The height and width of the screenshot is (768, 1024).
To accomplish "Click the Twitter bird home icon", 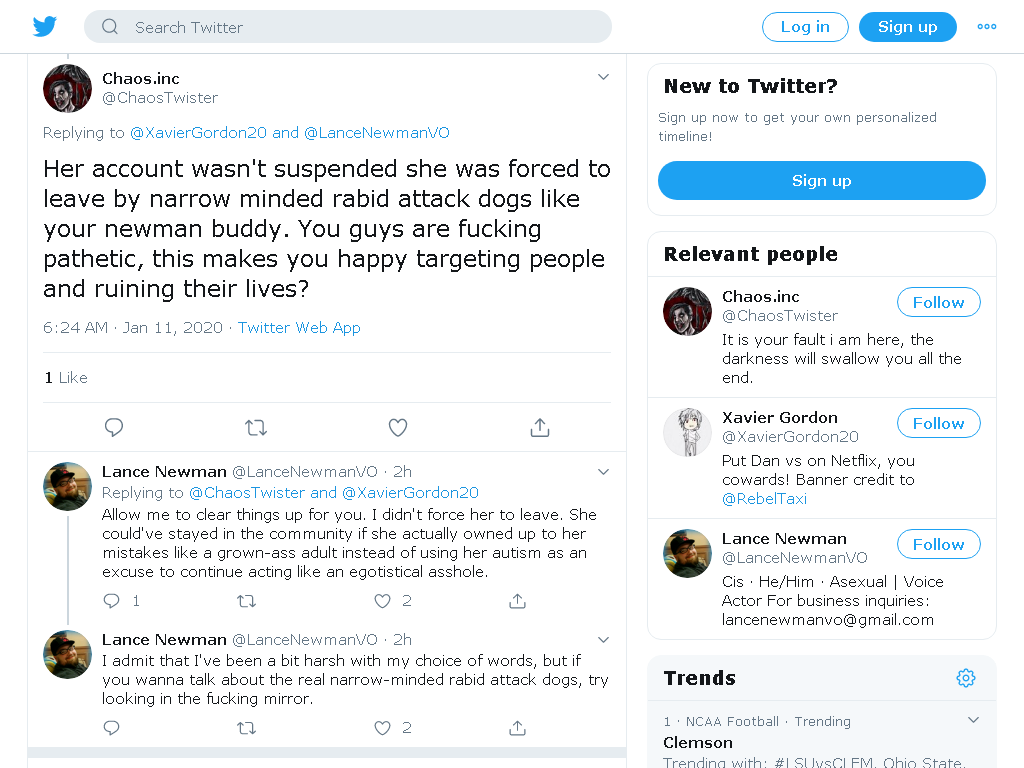I will (x=44, y=27).
